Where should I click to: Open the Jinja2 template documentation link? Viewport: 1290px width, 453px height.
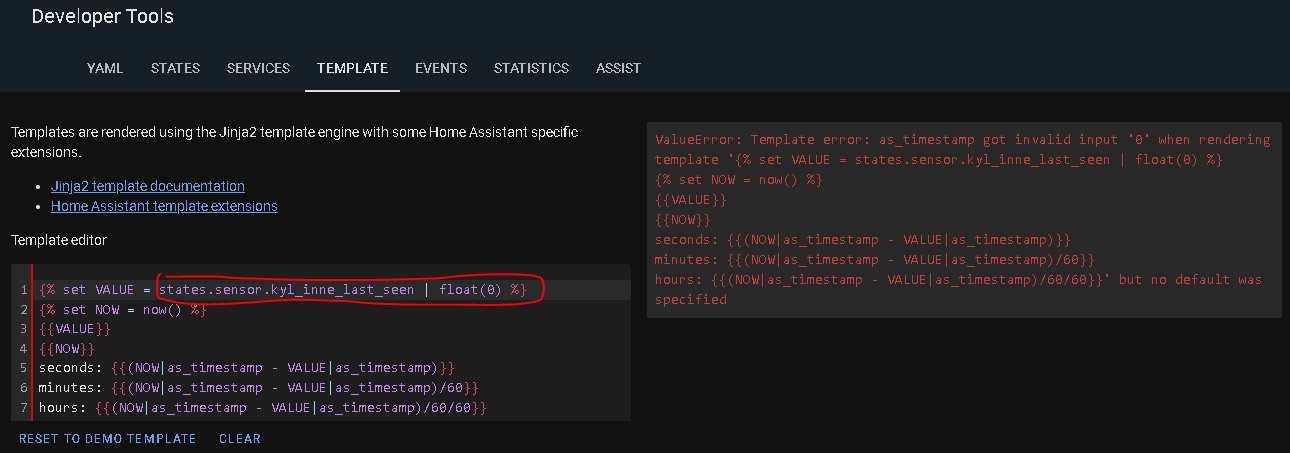[x=147, y=186]
